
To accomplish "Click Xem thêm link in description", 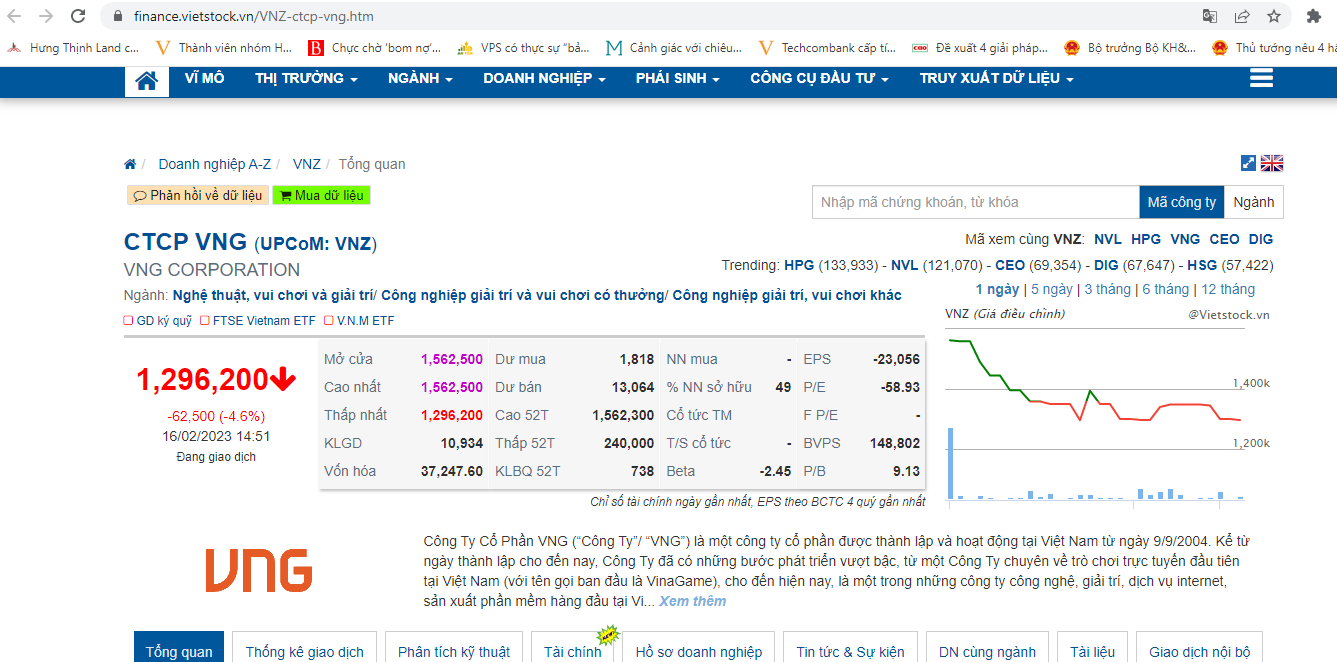I will [x=693, y=601].
